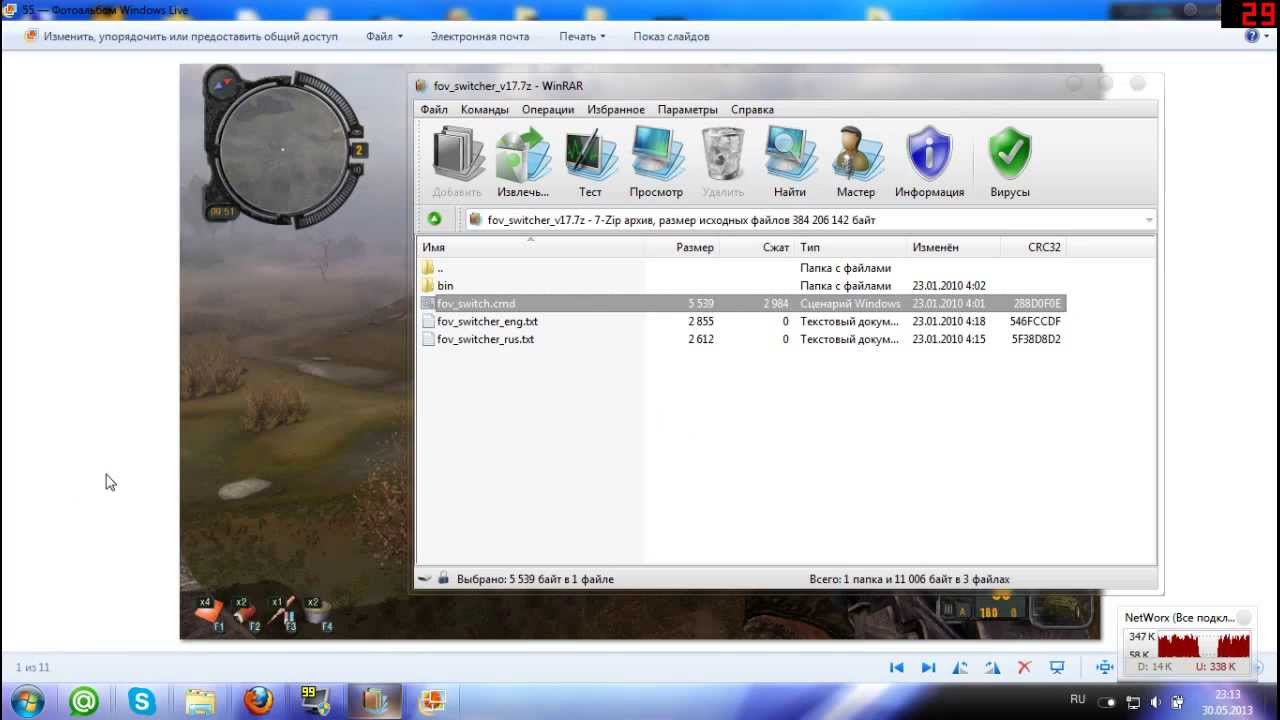The height and width of the screenshot is (720, 1280).
Task: Start the Вирусы virus scan tool
Action: [x=1010, y=162]
